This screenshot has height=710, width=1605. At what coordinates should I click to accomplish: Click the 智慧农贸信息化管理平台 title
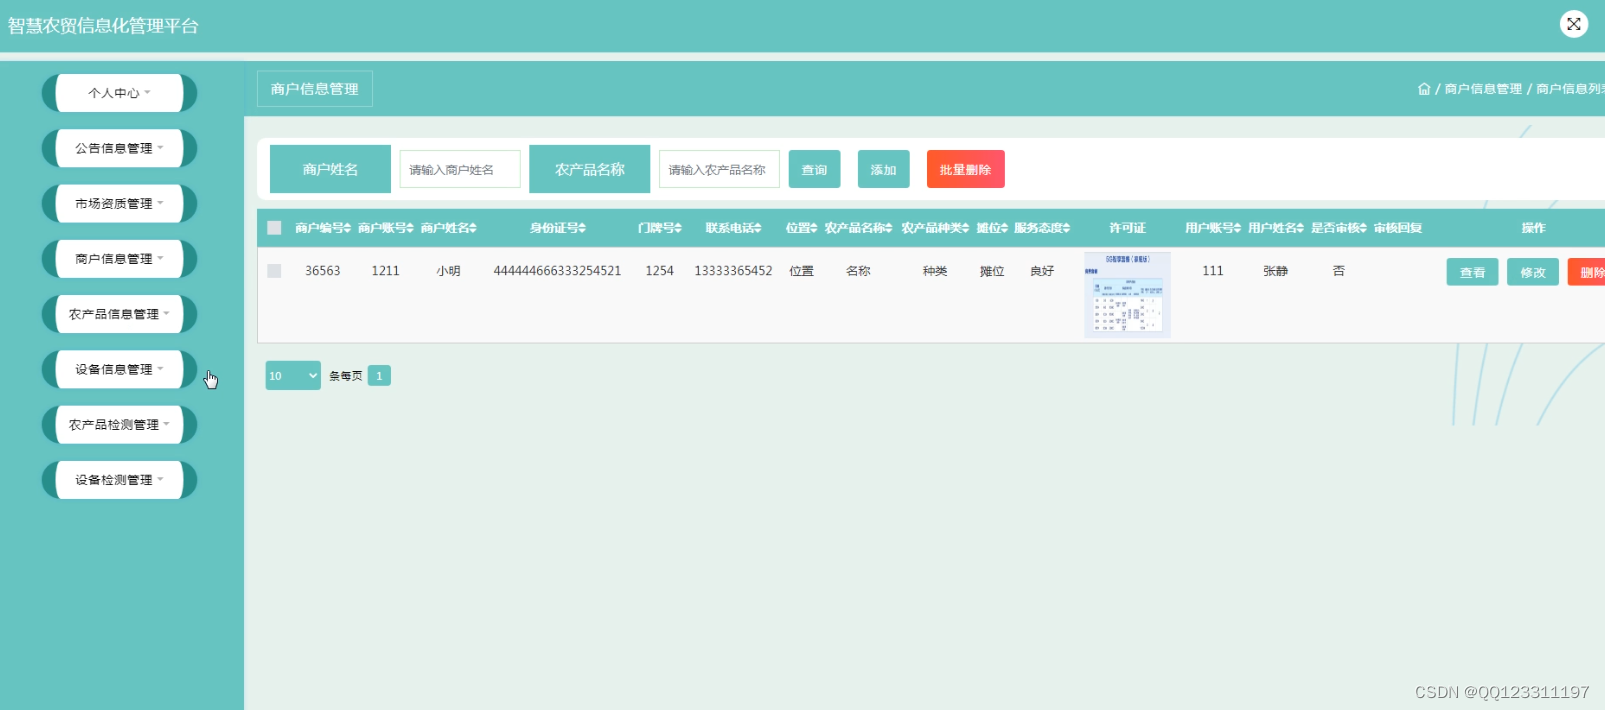pos(103,26)
